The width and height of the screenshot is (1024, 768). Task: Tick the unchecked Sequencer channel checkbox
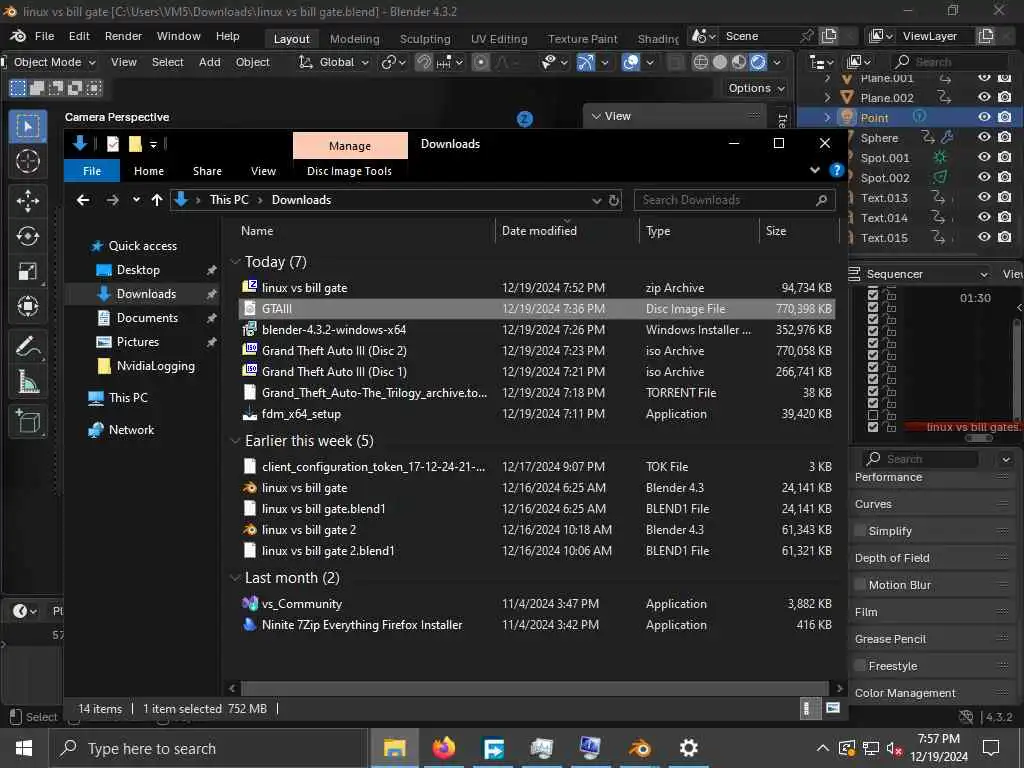click(x=872, y=415)
